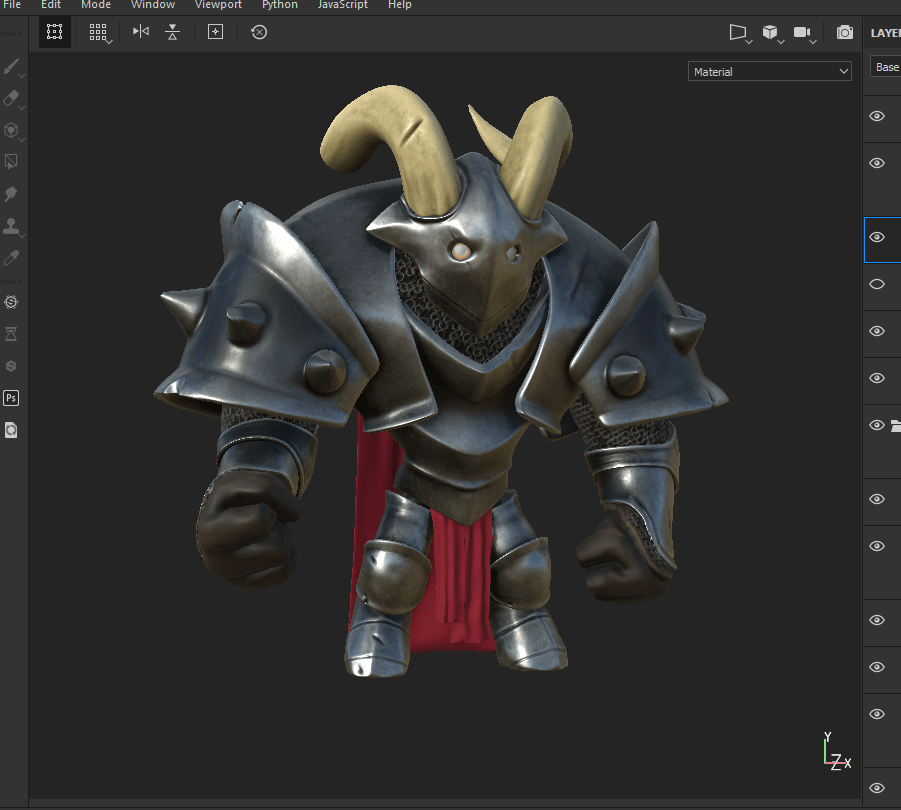Hide the folder group layer
Screen dimensions: 901x810
tap(877, 425)
